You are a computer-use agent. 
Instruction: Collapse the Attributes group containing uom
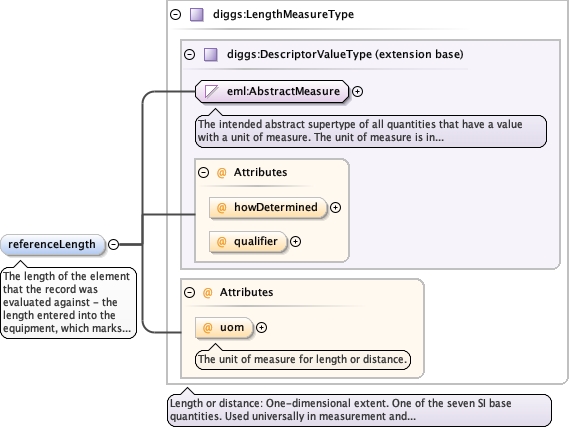[x=189, y=292]
